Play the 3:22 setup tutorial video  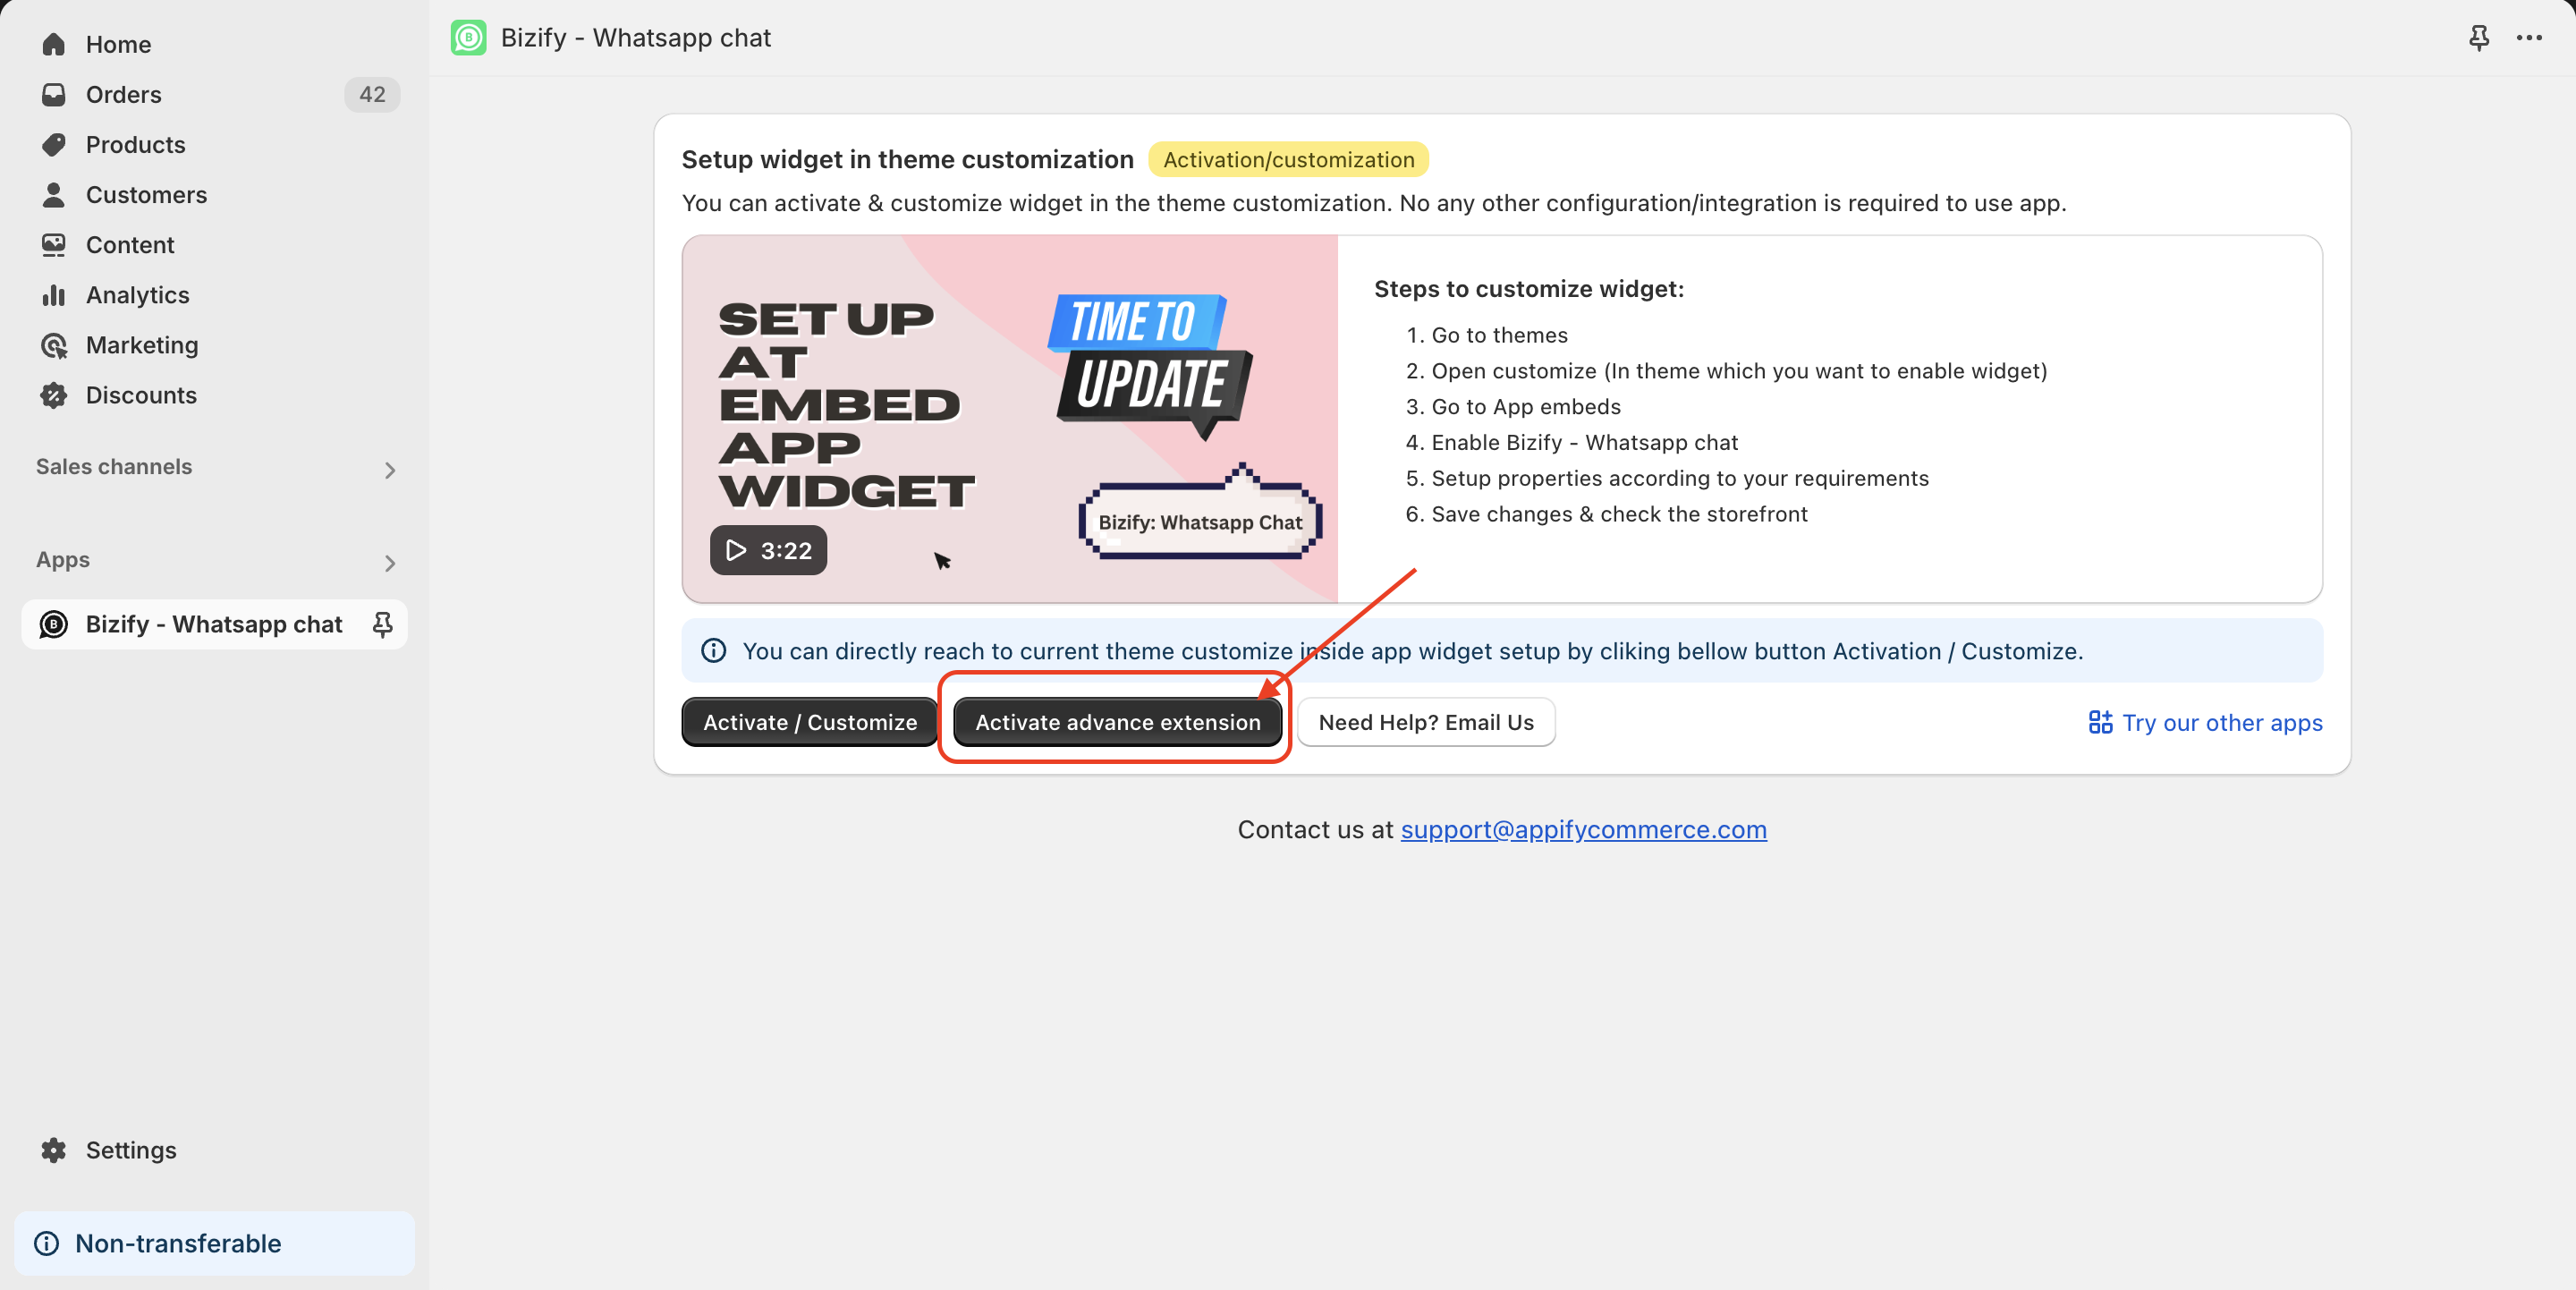click(768, 549)
